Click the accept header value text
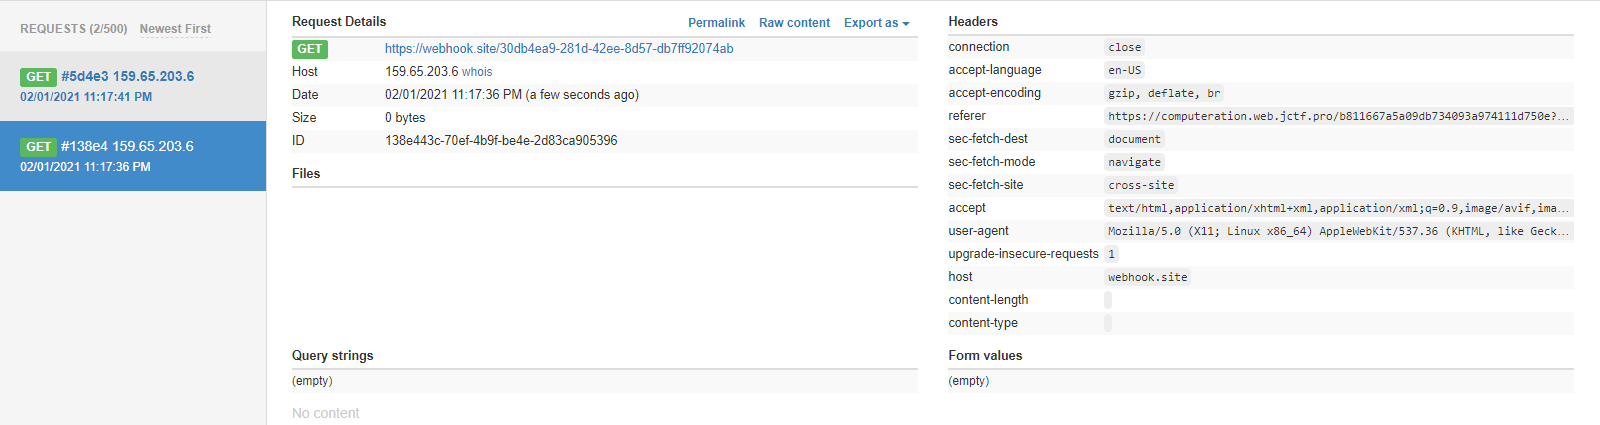This screenshot has width=1600, height=425. pyautogui.click(x=1338, y=208)
